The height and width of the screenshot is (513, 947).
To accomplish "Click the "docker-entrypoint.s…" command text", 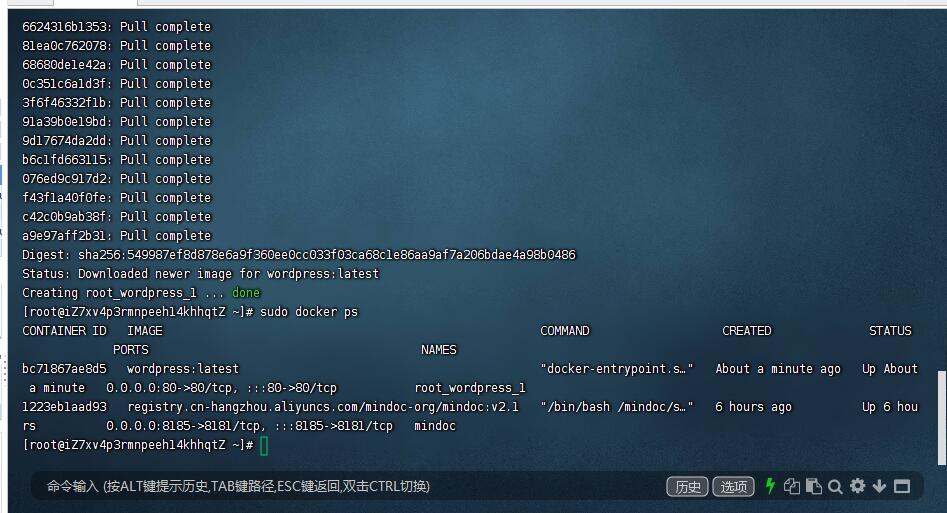I will point(617,369).
